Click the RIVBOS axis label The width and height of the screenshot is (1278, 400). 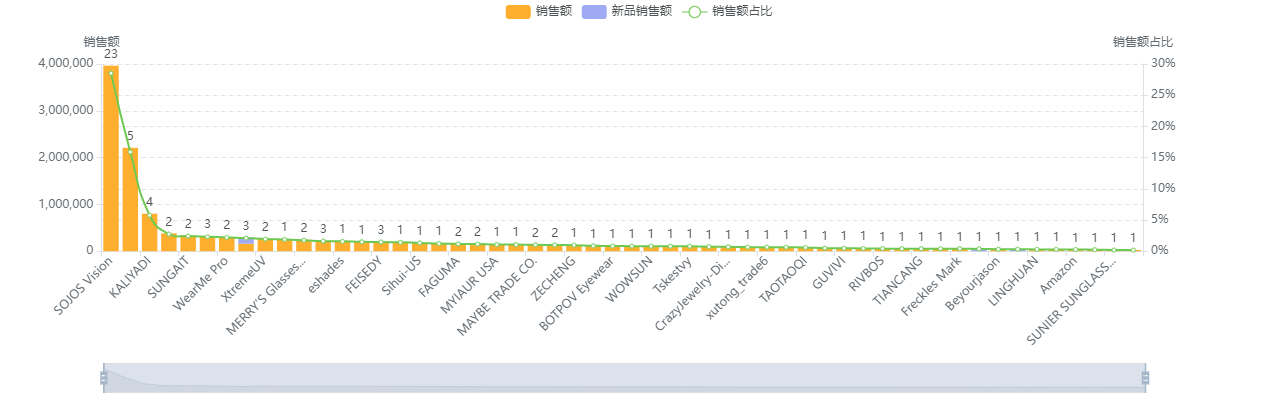pyautogui.click(x=866, y=274)
